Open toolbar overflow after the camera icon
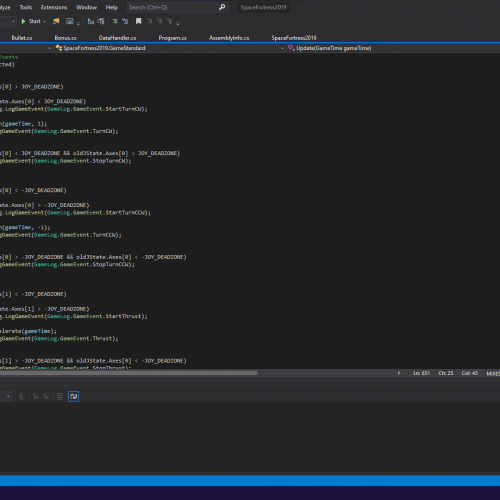 pos(78,23)
